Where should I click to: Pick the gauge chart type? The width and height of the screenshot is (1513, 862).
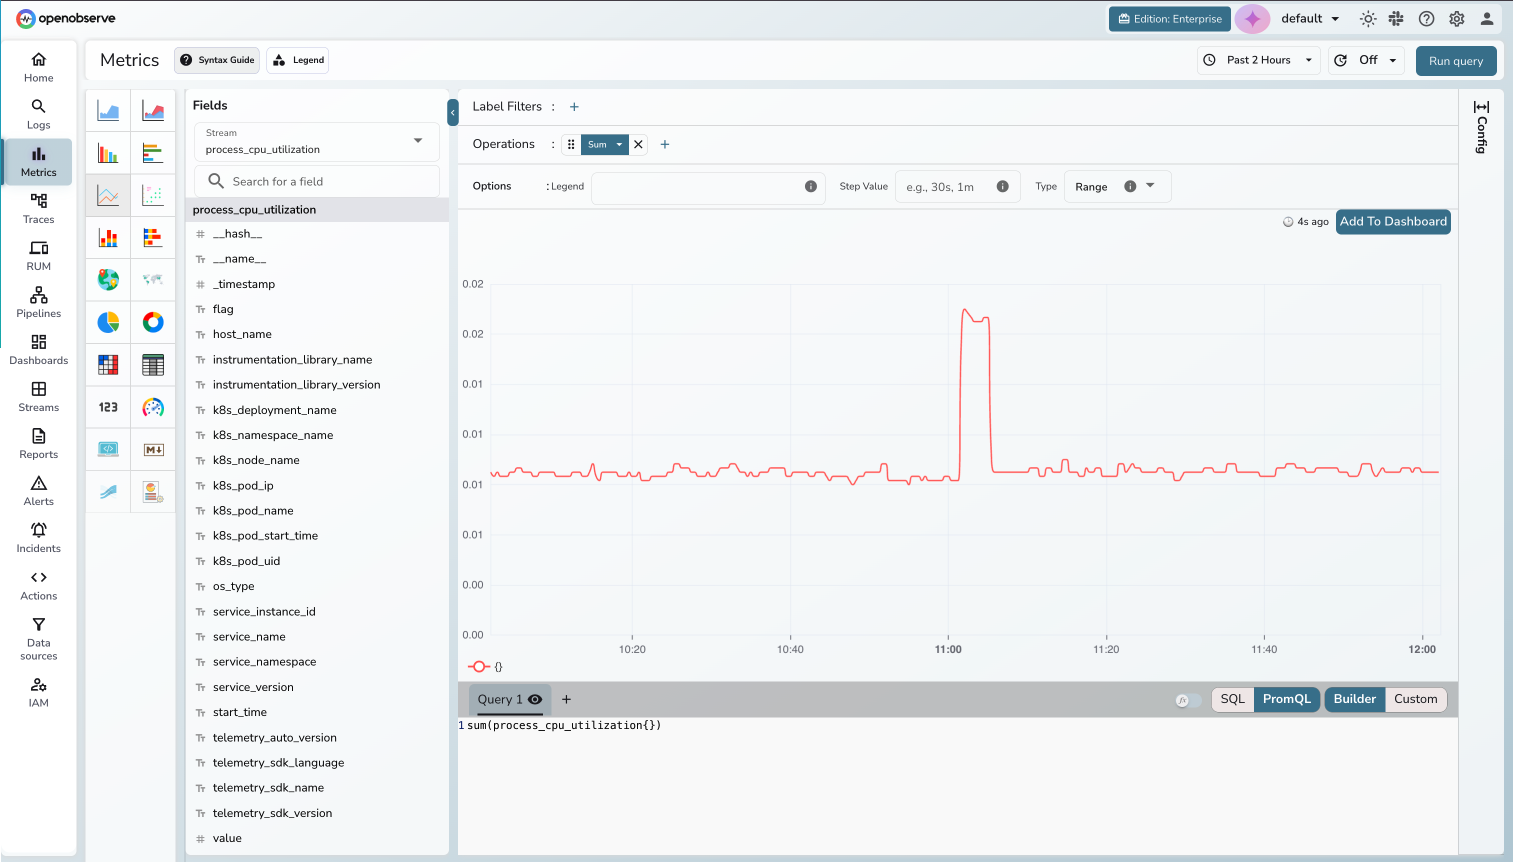[x=152, y=407]
